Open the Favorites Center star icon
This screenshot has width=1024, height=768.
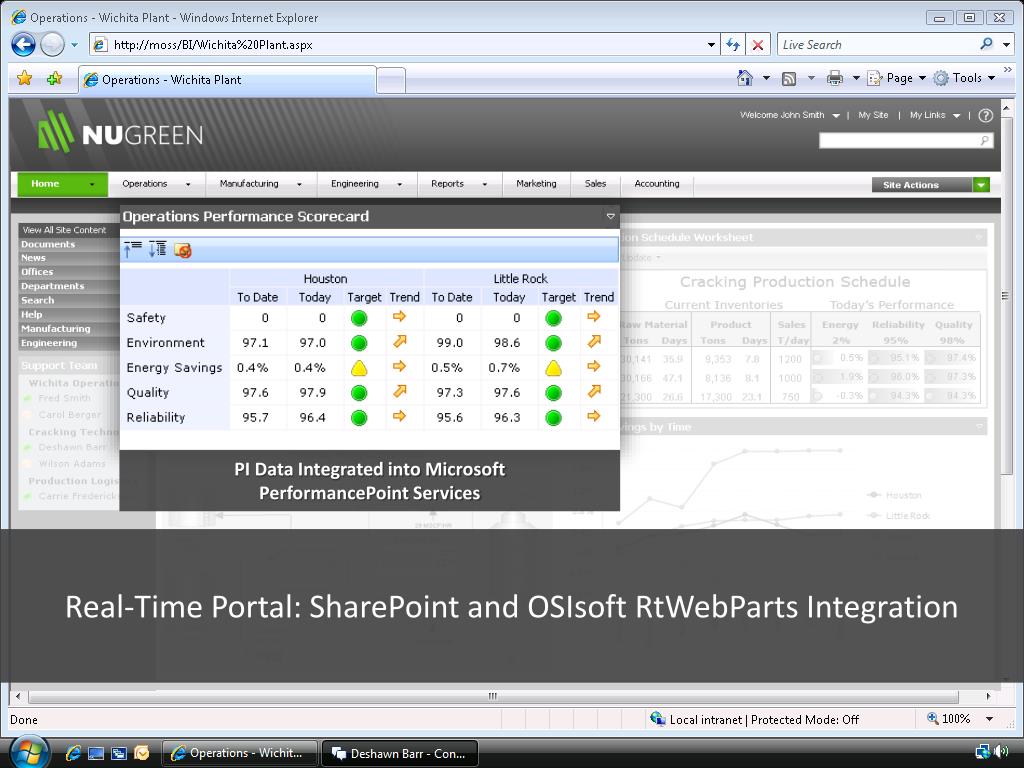point(25,78)
